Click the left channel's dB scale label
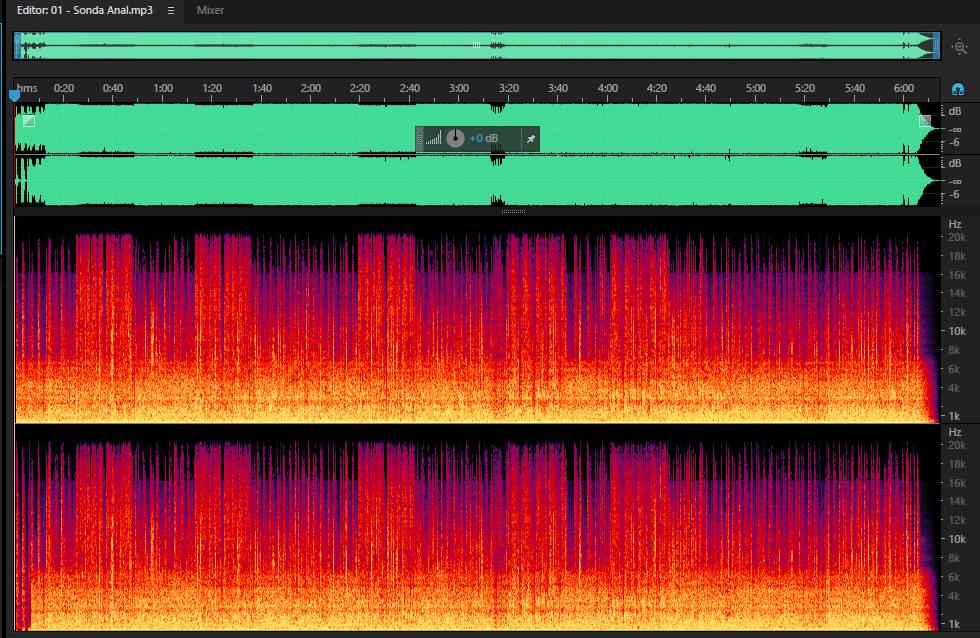The width and height of the screenshot is (980, 638). tap(954, 111)
